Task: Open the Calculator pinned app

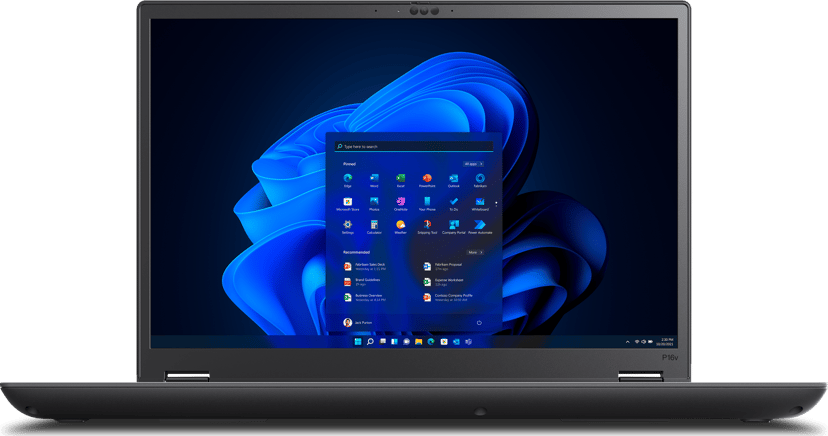Action: [x=374, y=226]
